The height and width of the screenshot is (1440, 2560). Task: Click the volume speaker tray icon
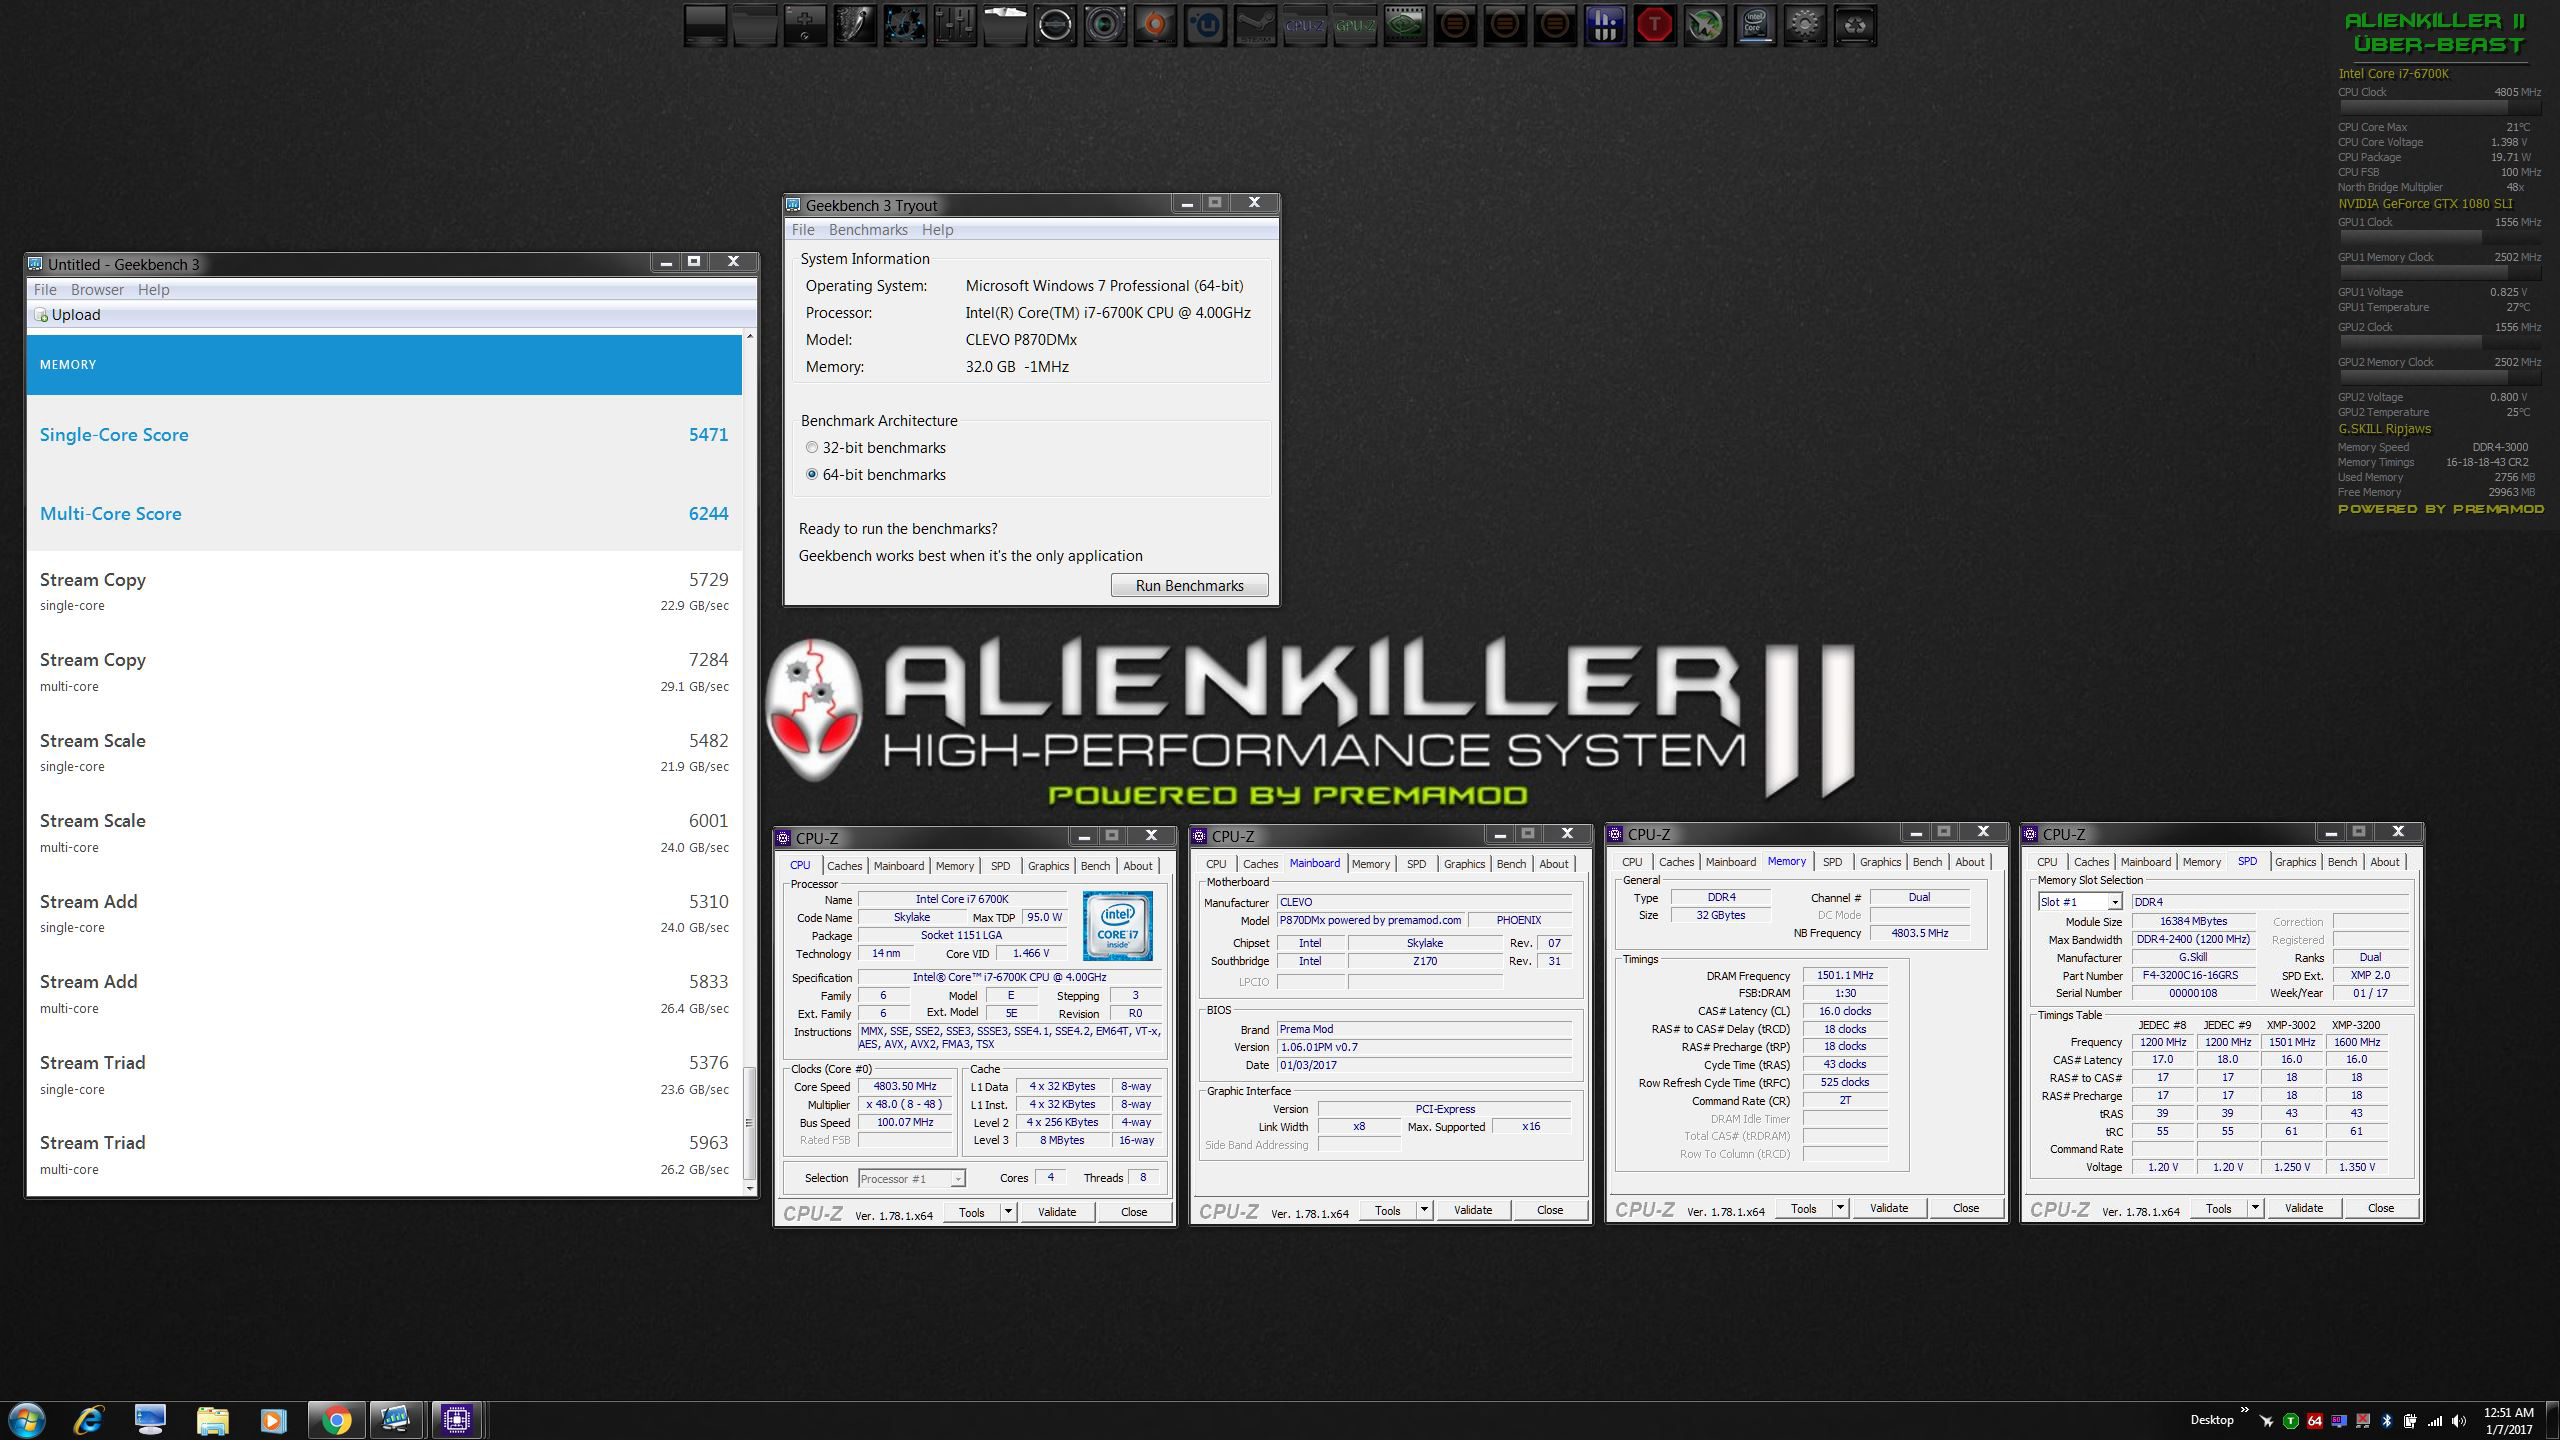2459,1420
